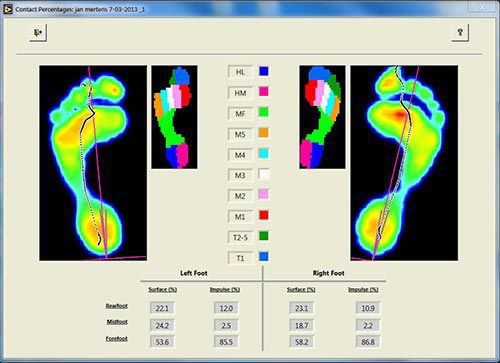Select the HM magenta color swatch

click(264, 92)
